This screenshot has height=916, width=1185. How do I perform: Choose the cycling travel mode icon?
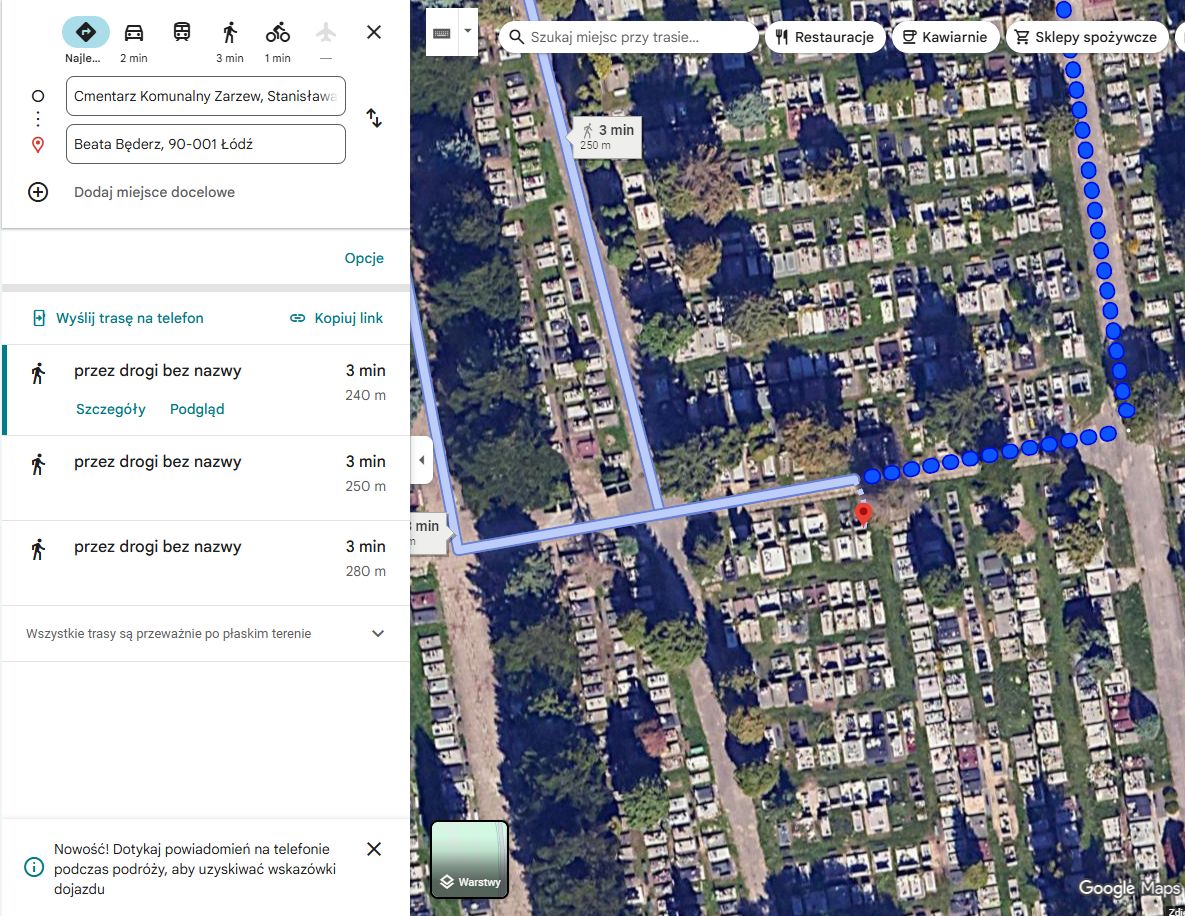277,32
